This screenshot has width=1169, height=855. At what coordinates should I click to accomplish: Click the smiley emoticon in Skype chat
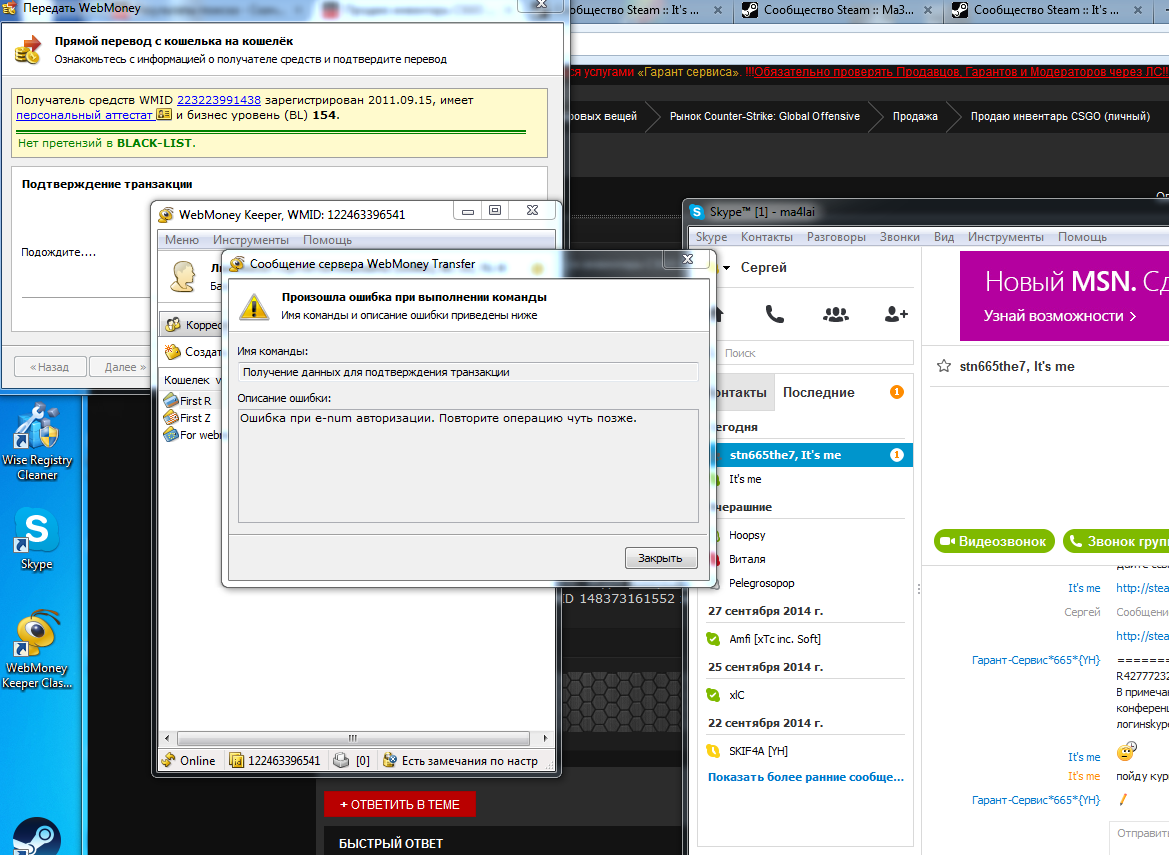(1127, 751)
